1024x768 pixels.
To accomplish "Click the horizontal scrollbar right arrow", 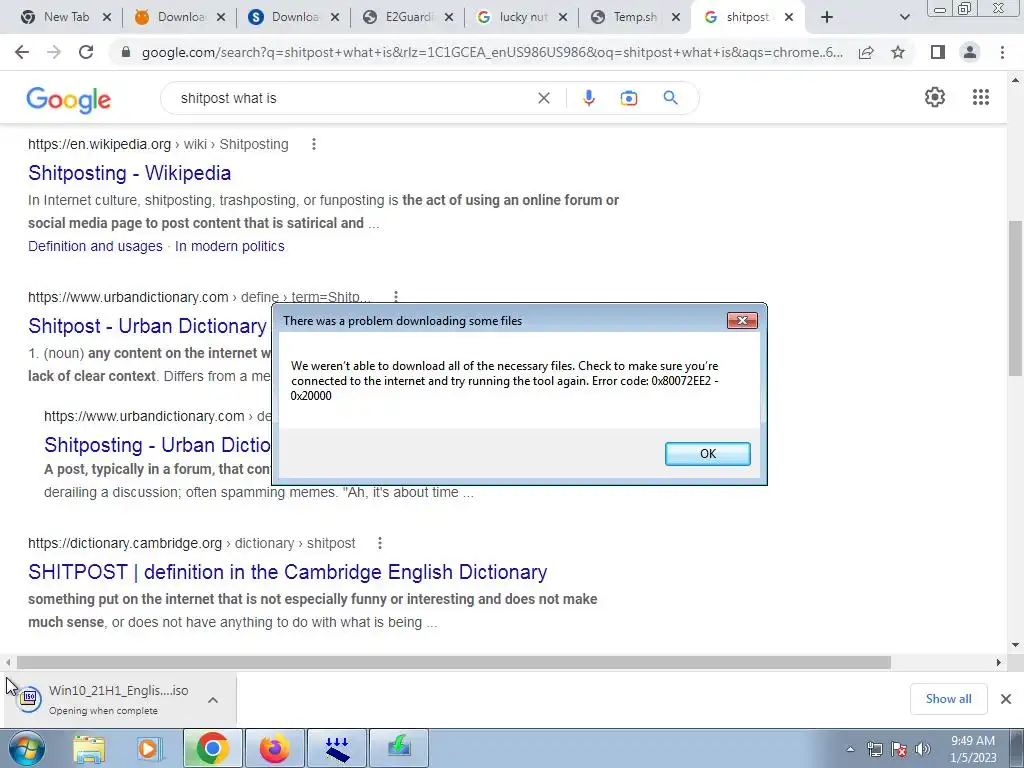I will (999, 662).
